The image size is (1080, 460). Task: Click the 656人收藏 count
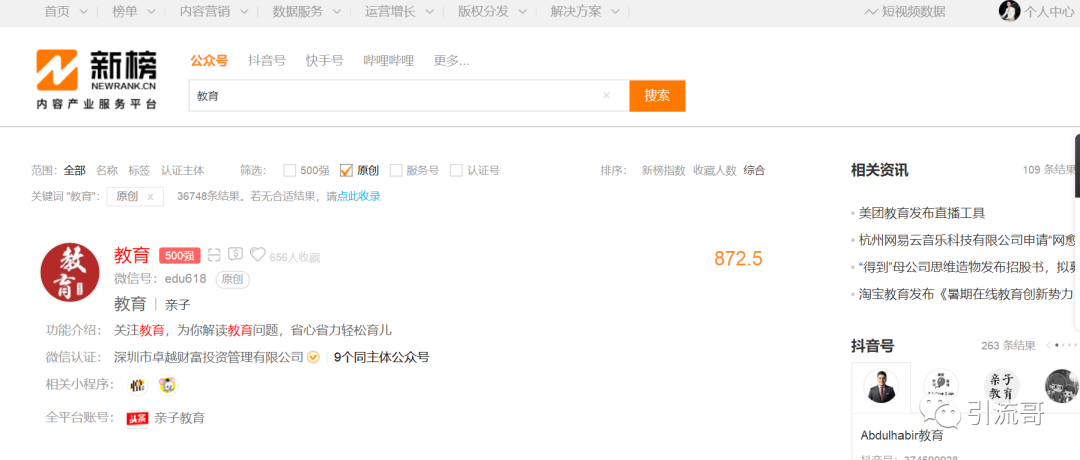[x=295, y=258]
